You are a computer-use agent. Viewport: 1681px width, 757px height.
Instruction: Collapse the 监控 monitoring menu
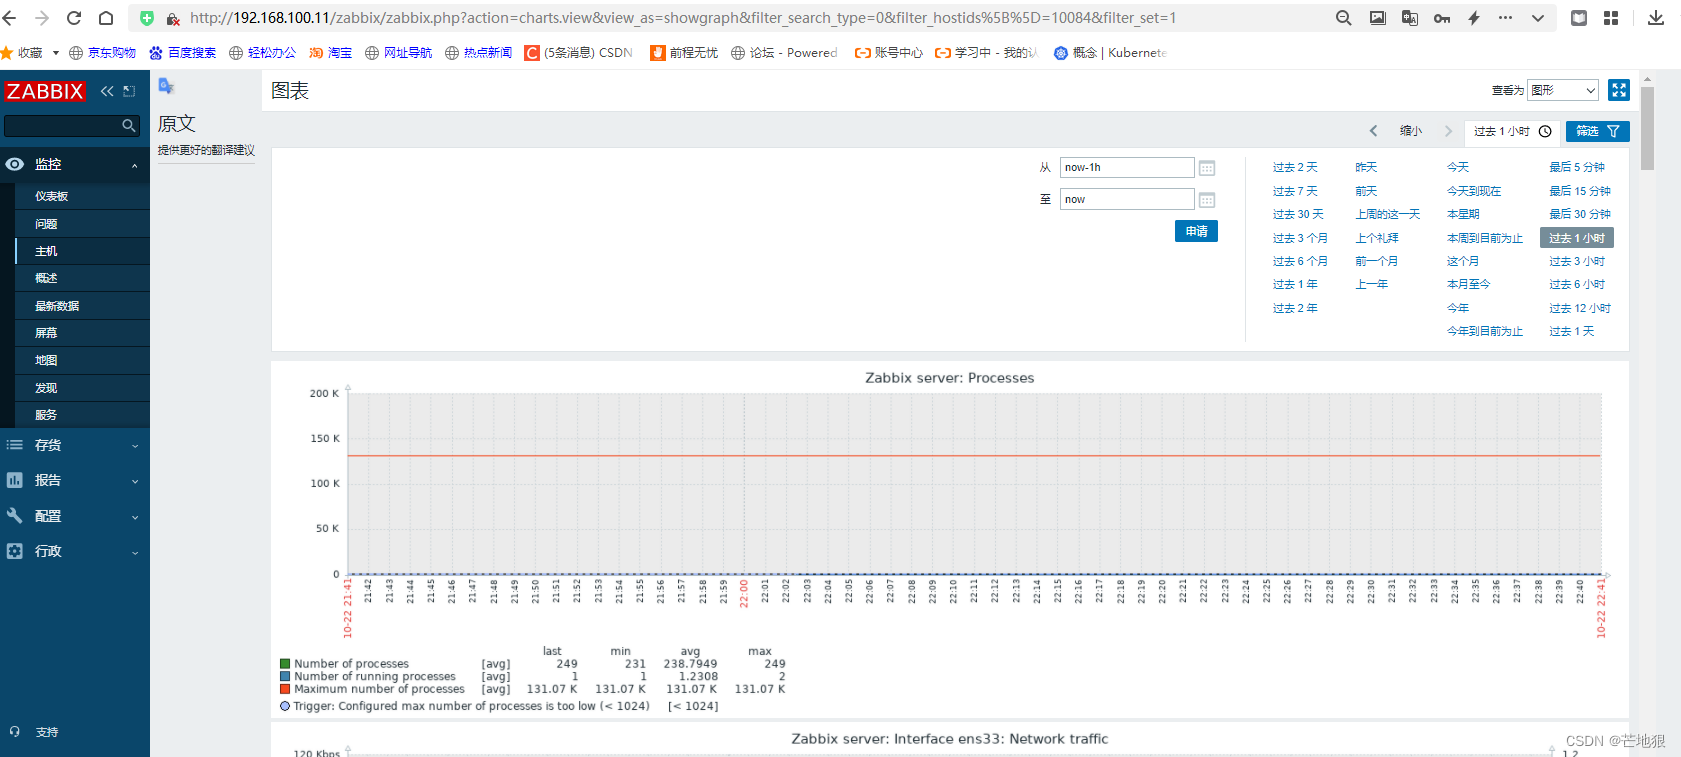pyautogui.click(x=75, y=164)
